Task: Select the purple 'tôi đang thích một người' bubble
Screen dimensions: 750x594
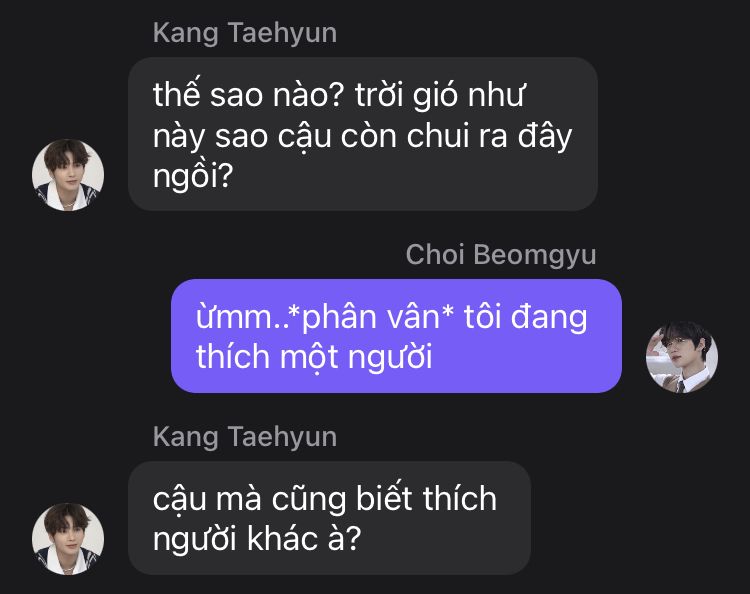Action: click(397, 336)
